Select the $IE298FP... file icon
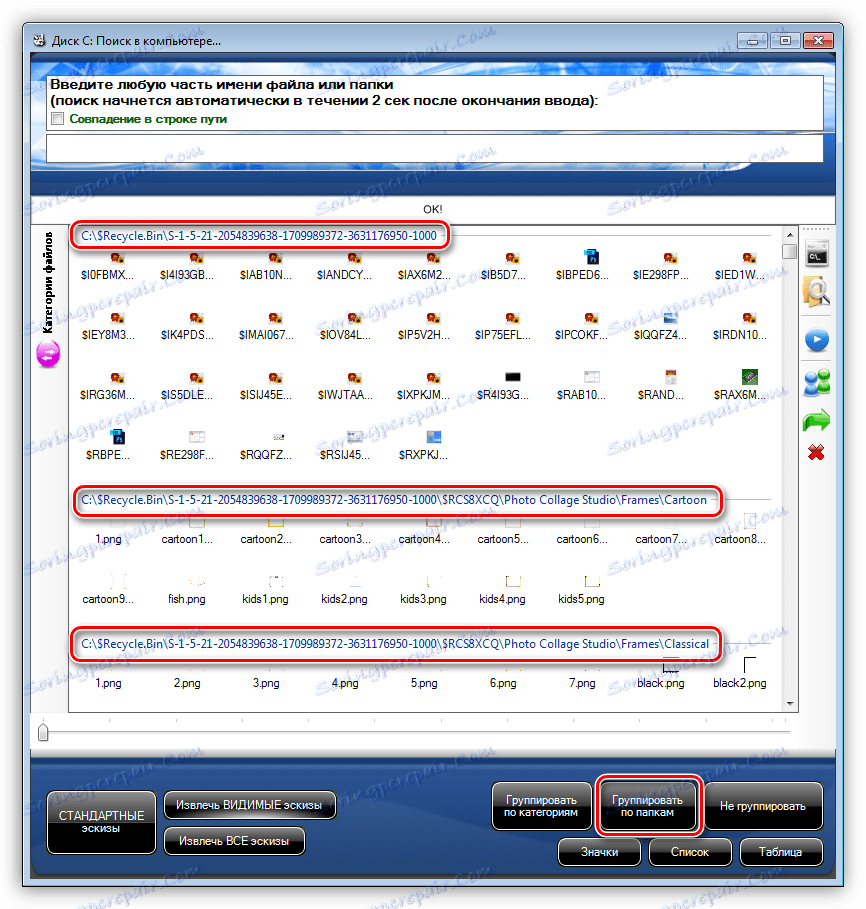 670,258
